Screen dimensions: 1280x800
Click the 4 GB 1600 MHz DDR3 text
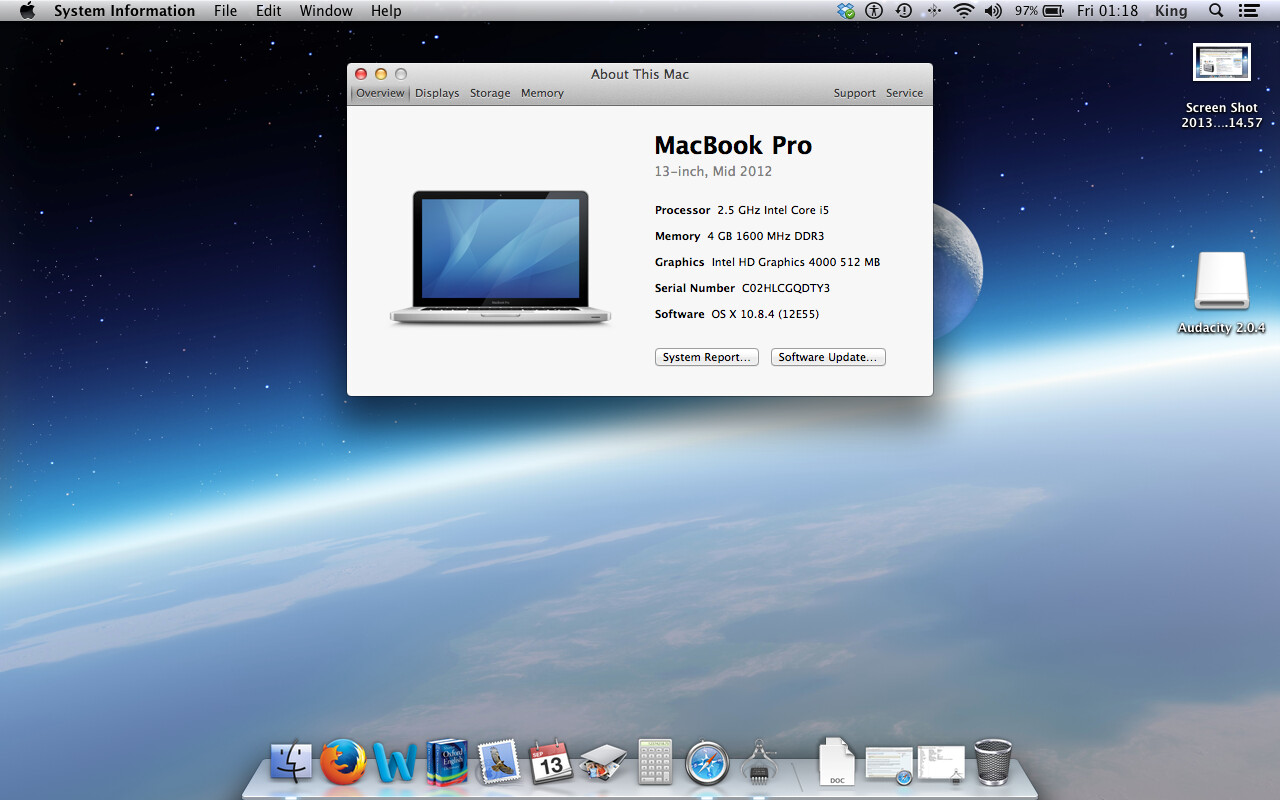tap(766, 236)
